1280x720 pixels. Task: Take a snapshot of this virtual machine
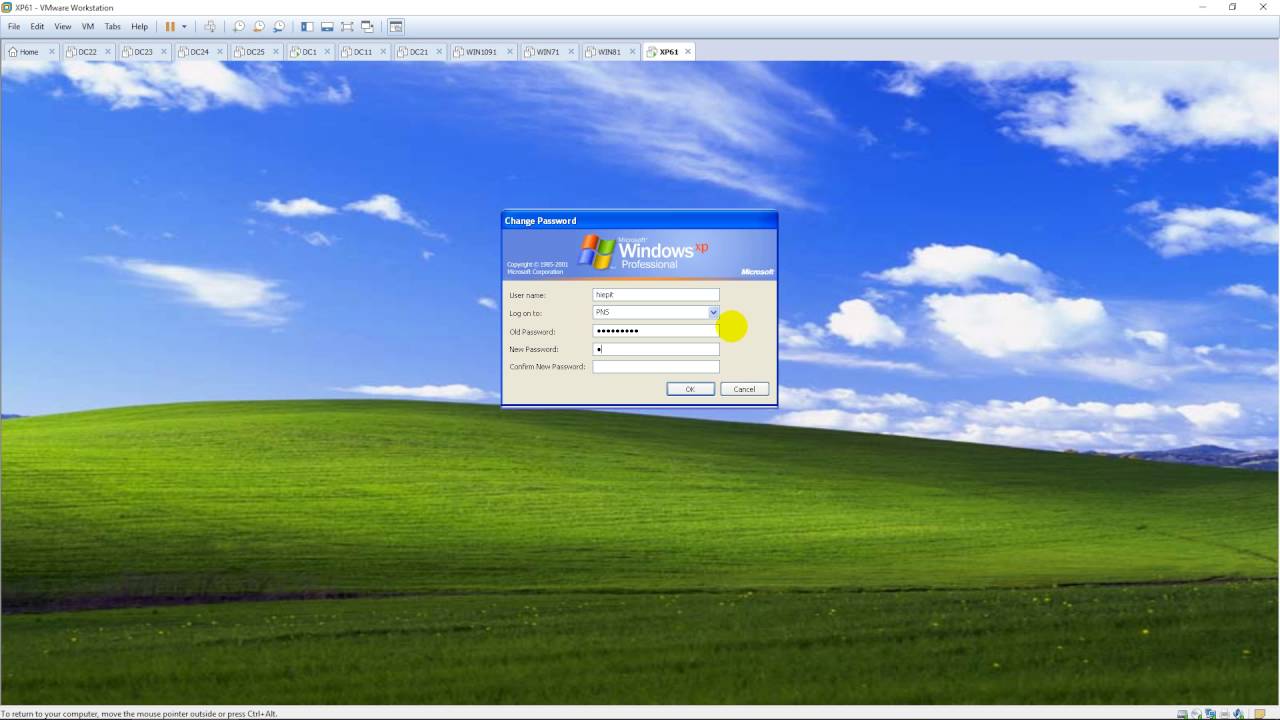pyautogui.click(x=239, y=27)
